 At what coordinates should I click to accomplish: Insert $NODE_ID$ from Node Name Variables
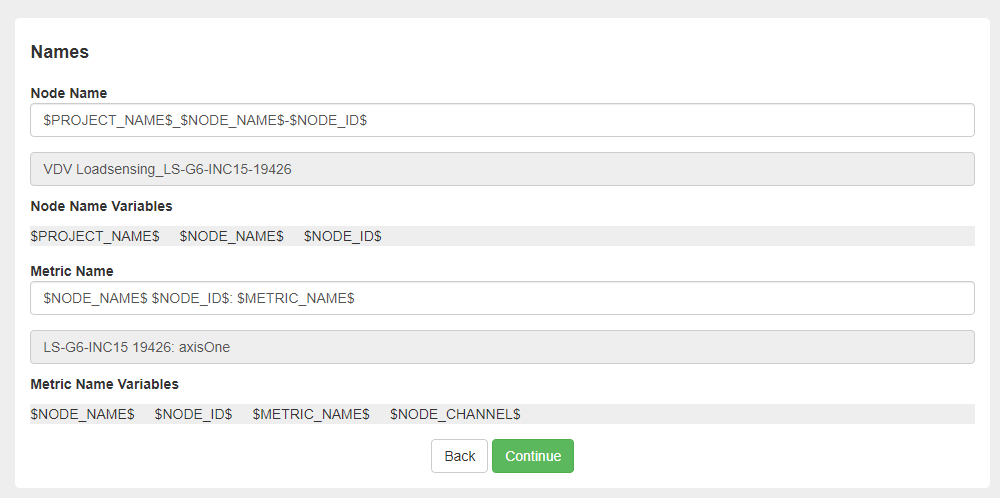pos(342,236)
